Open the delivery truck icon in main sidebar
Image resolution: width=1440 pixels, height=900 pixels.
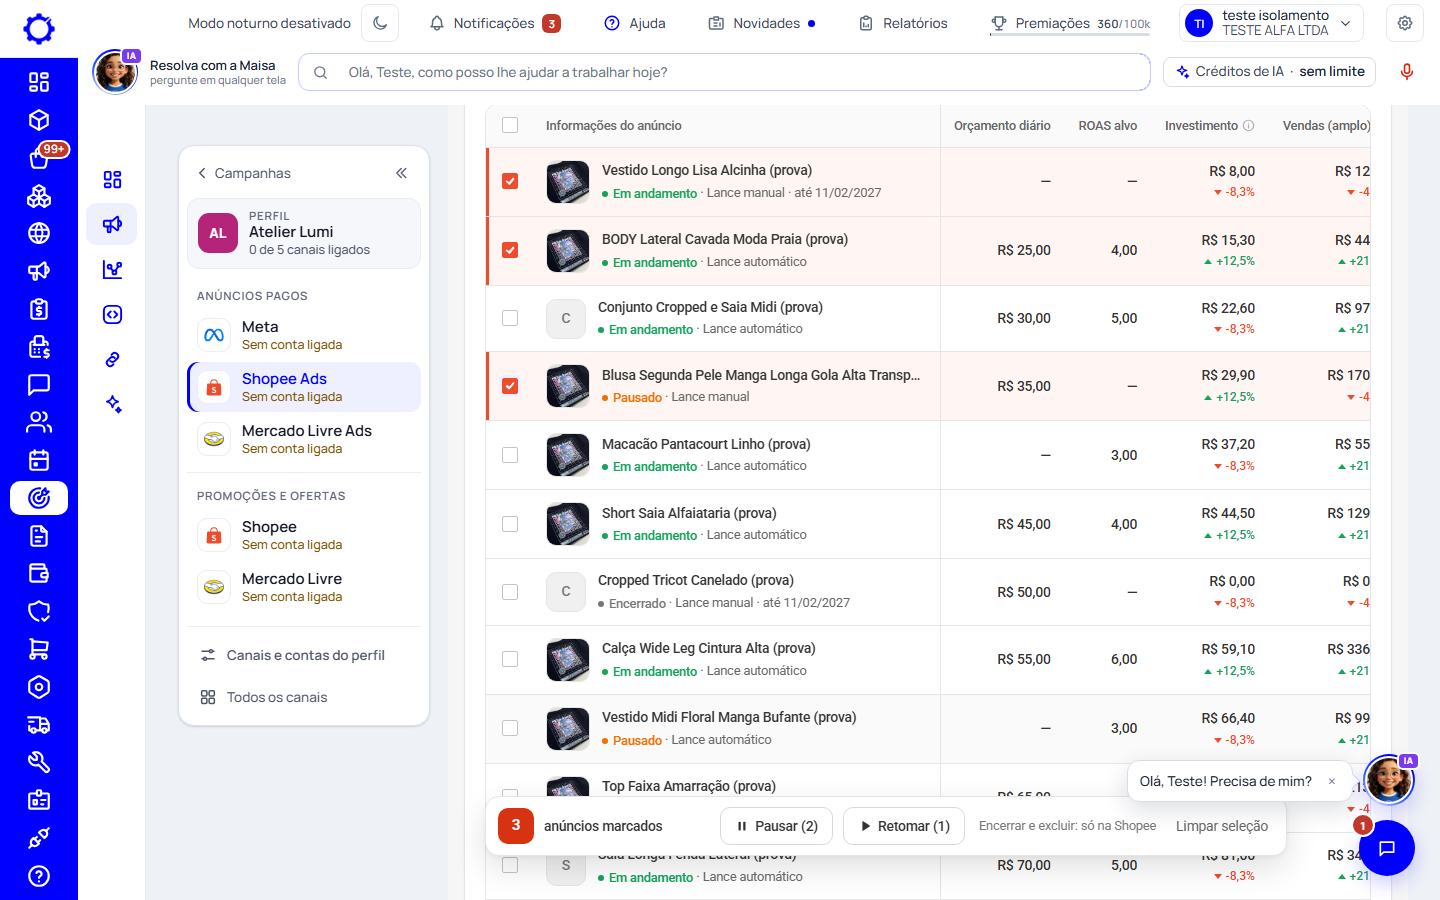point(39,725)
